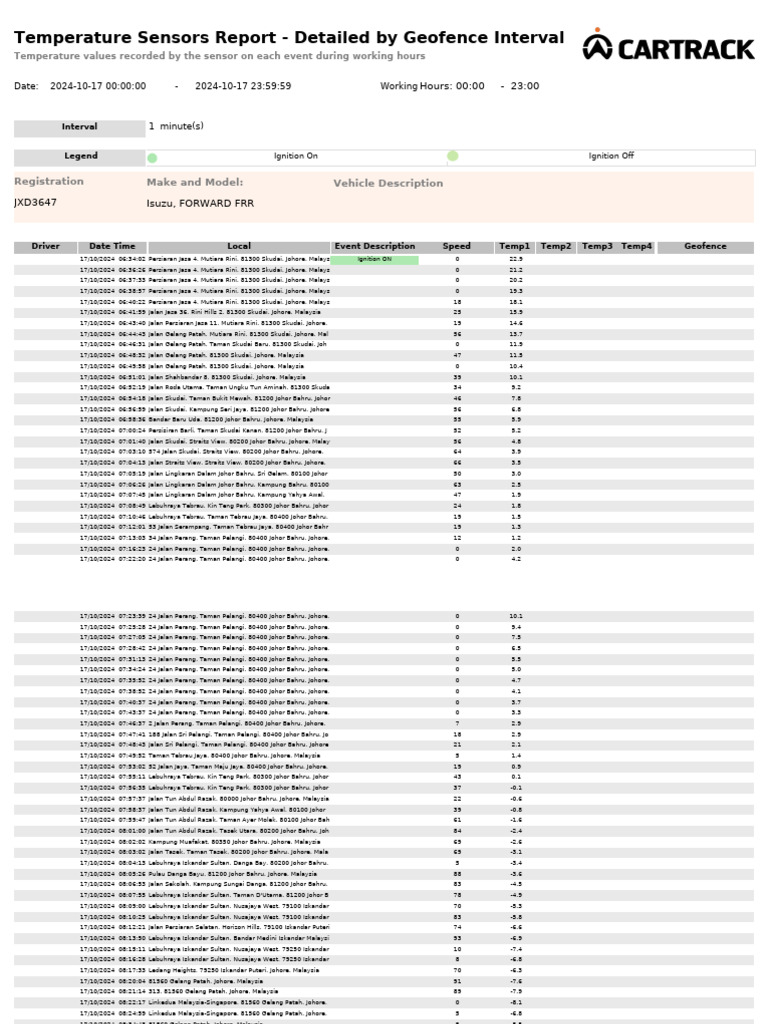Click the Temp3 column header
The image size is (768, 1024).
click(x=597, y=247)
